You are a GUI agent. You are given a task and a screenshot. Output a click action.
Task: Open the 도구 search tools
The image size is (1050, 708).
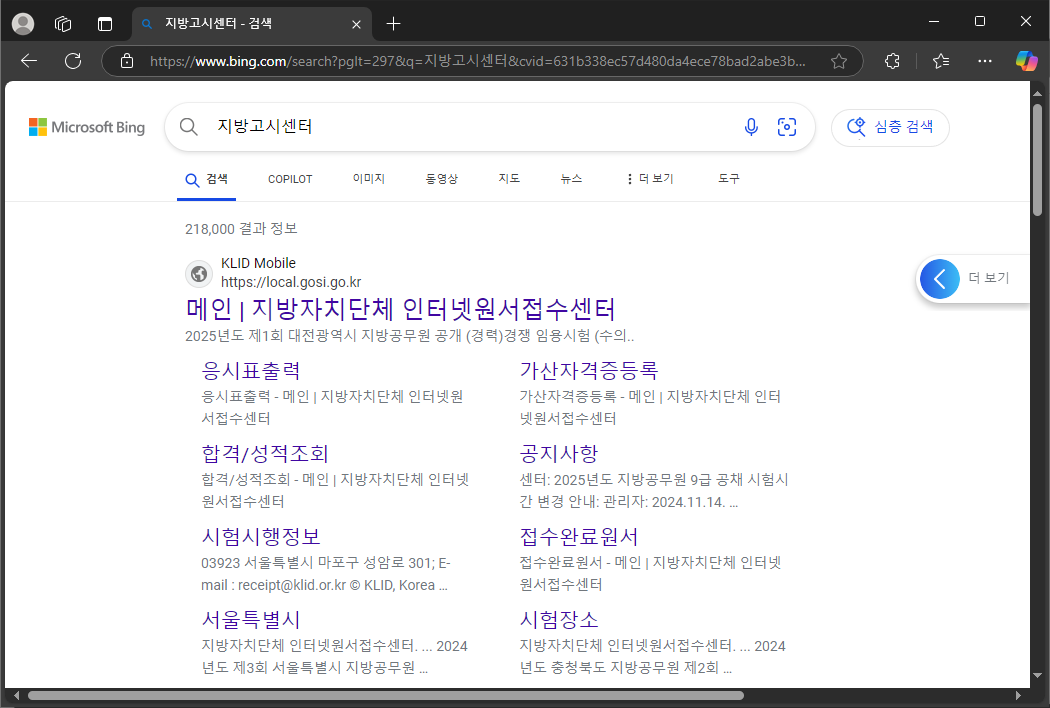pyautogui.click(x=729, y=179)
